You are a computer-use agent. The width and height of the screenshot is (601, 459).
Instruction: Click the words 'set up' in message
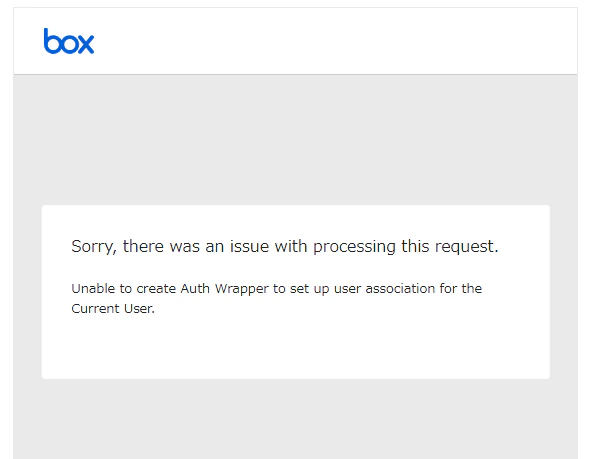pyautogui.click(x=309, y=289)
